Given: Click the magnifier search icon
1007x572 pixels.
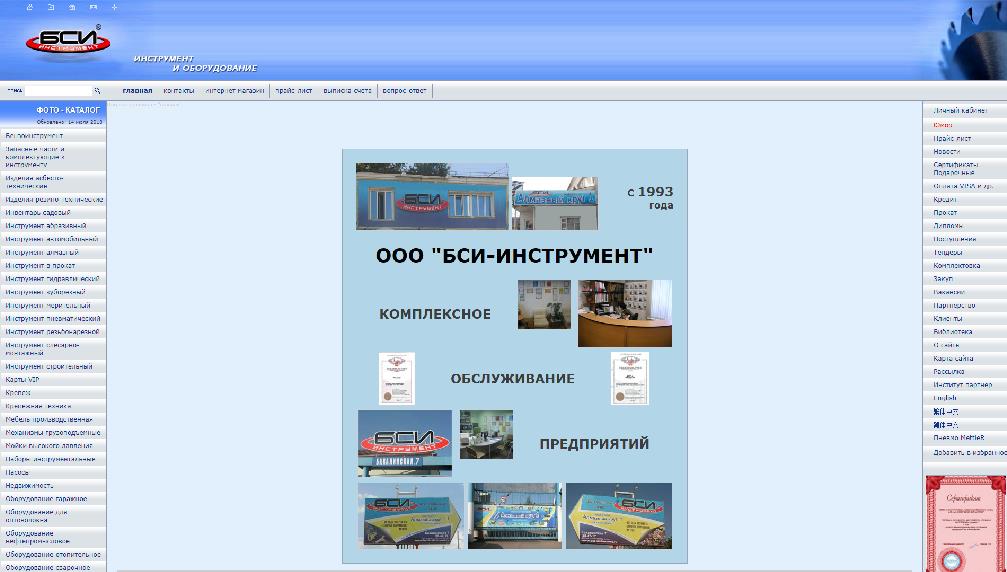Looking at the screenshot, I should [x=98, y=91].
